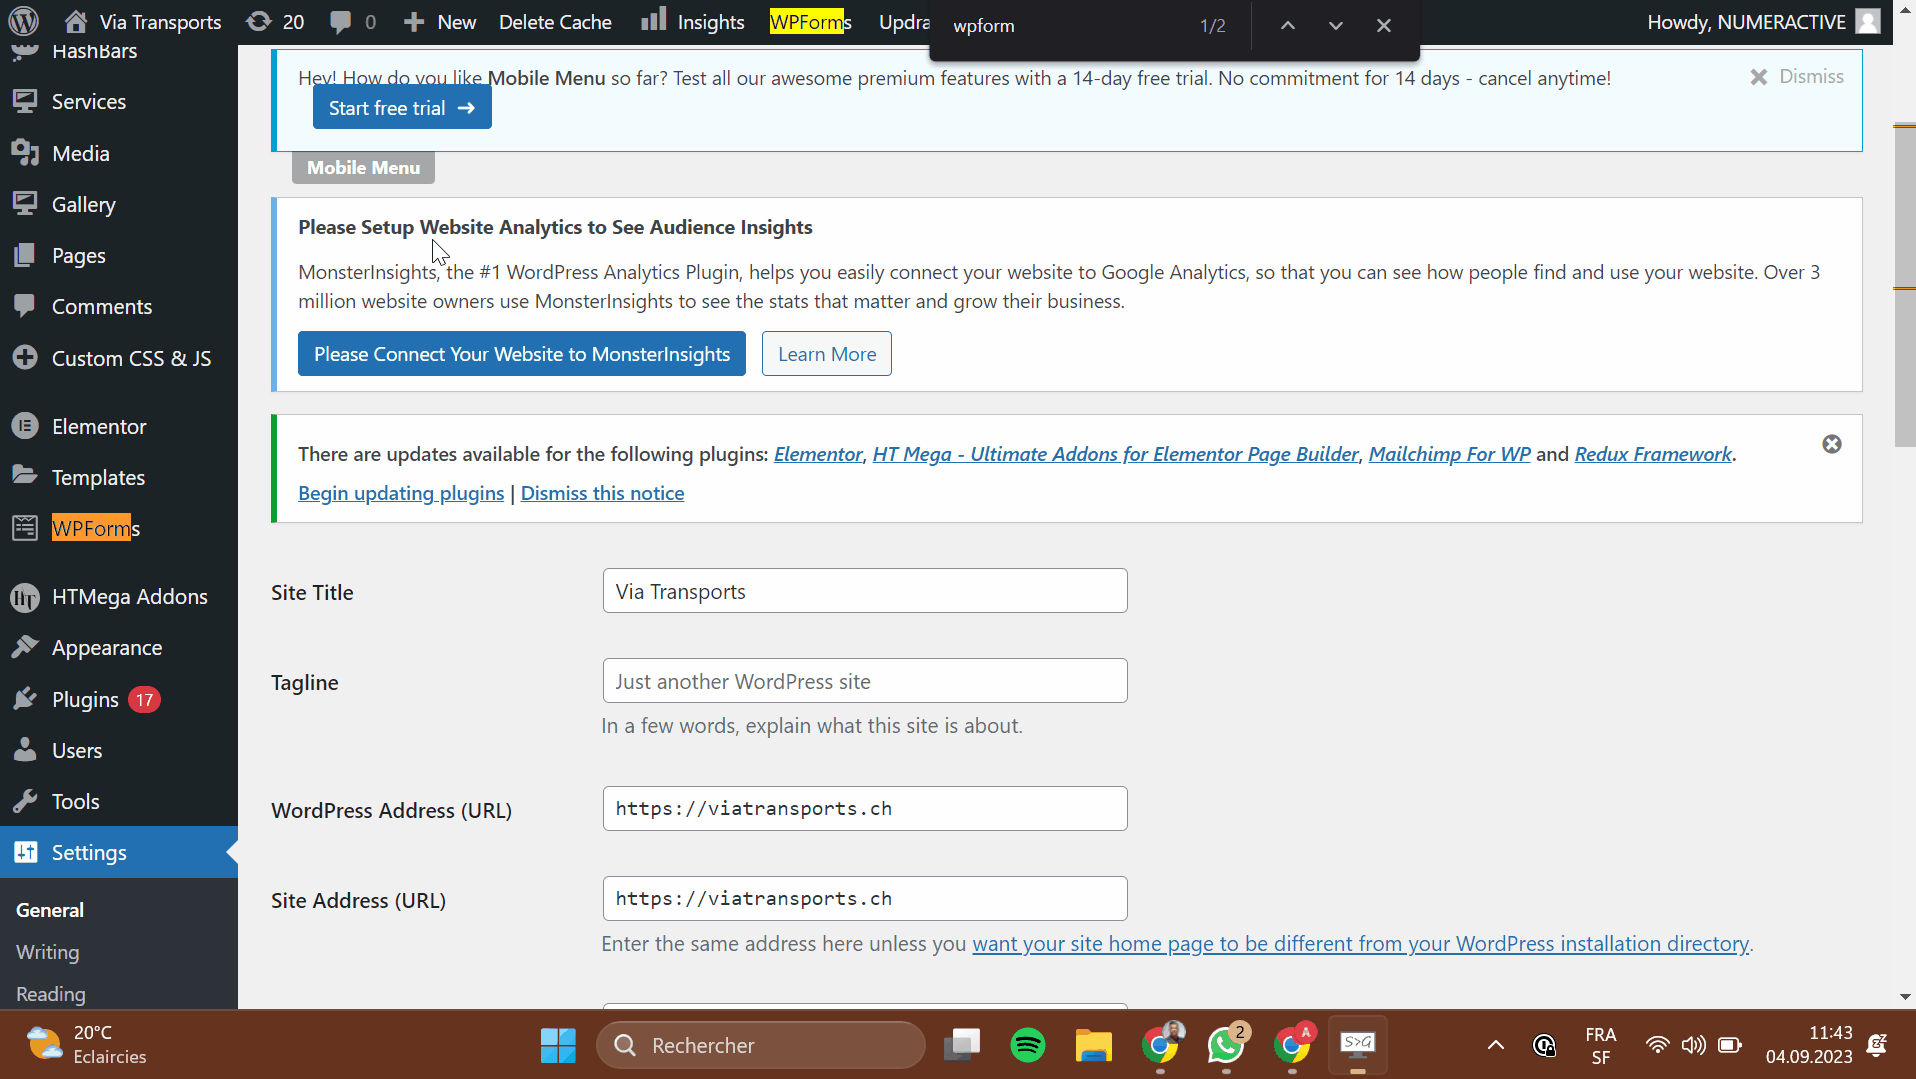Open Spotify from the taskbar

pos(1028,1045)
